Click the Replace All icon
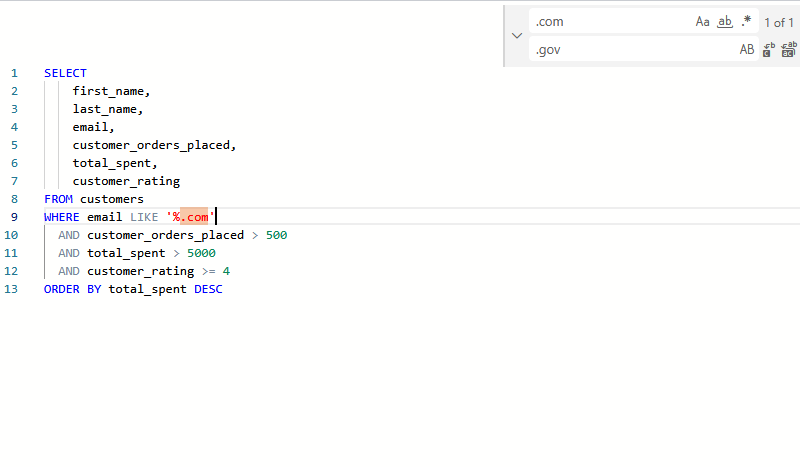 click(x=789, y=50)
